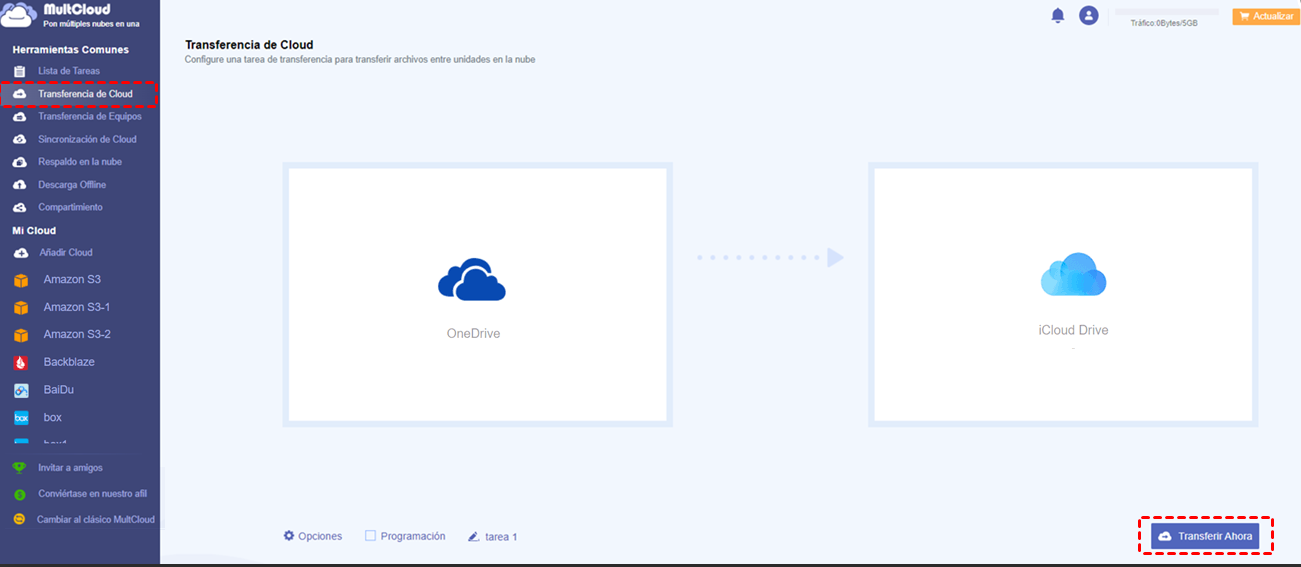1301x567 pixels.
Task: Click the Amazon S3 cube icon
Action: [x=21, y=280]
